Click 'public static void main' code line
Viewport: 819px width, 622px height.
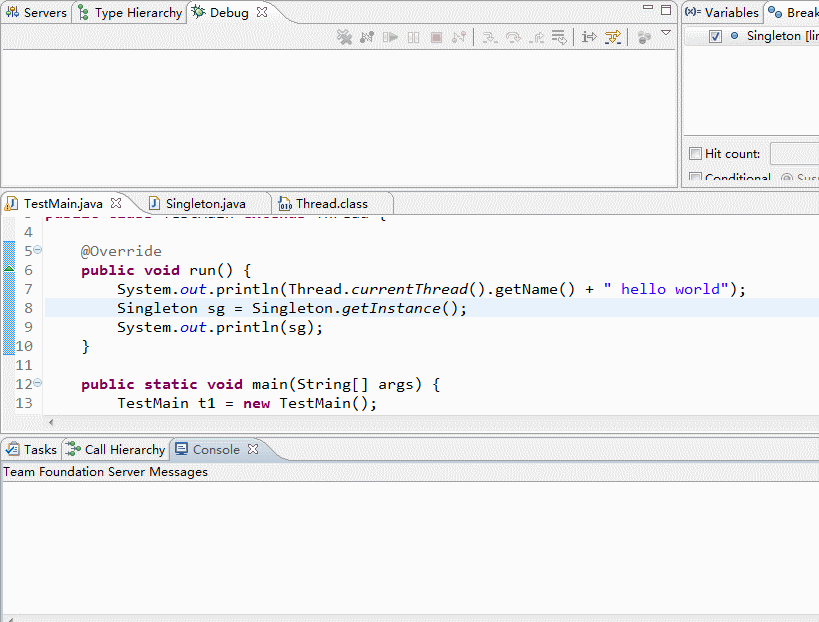[261, 384]
